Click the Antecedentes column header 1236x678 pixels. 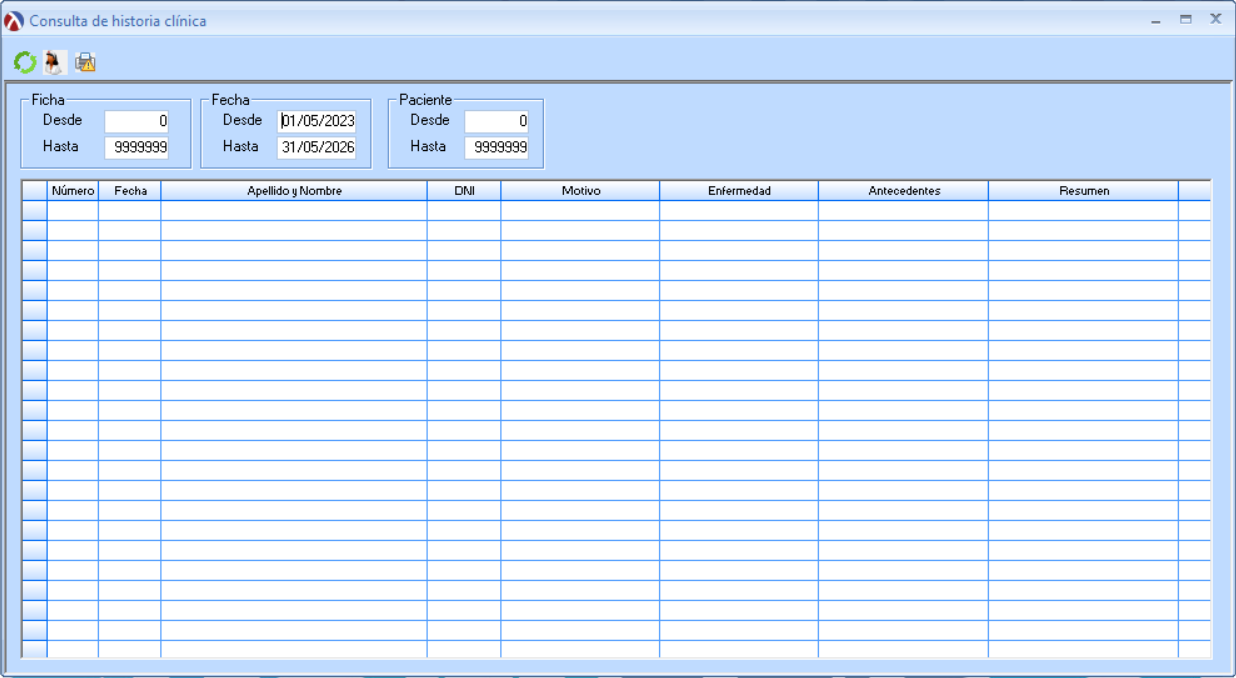[904, 191]
